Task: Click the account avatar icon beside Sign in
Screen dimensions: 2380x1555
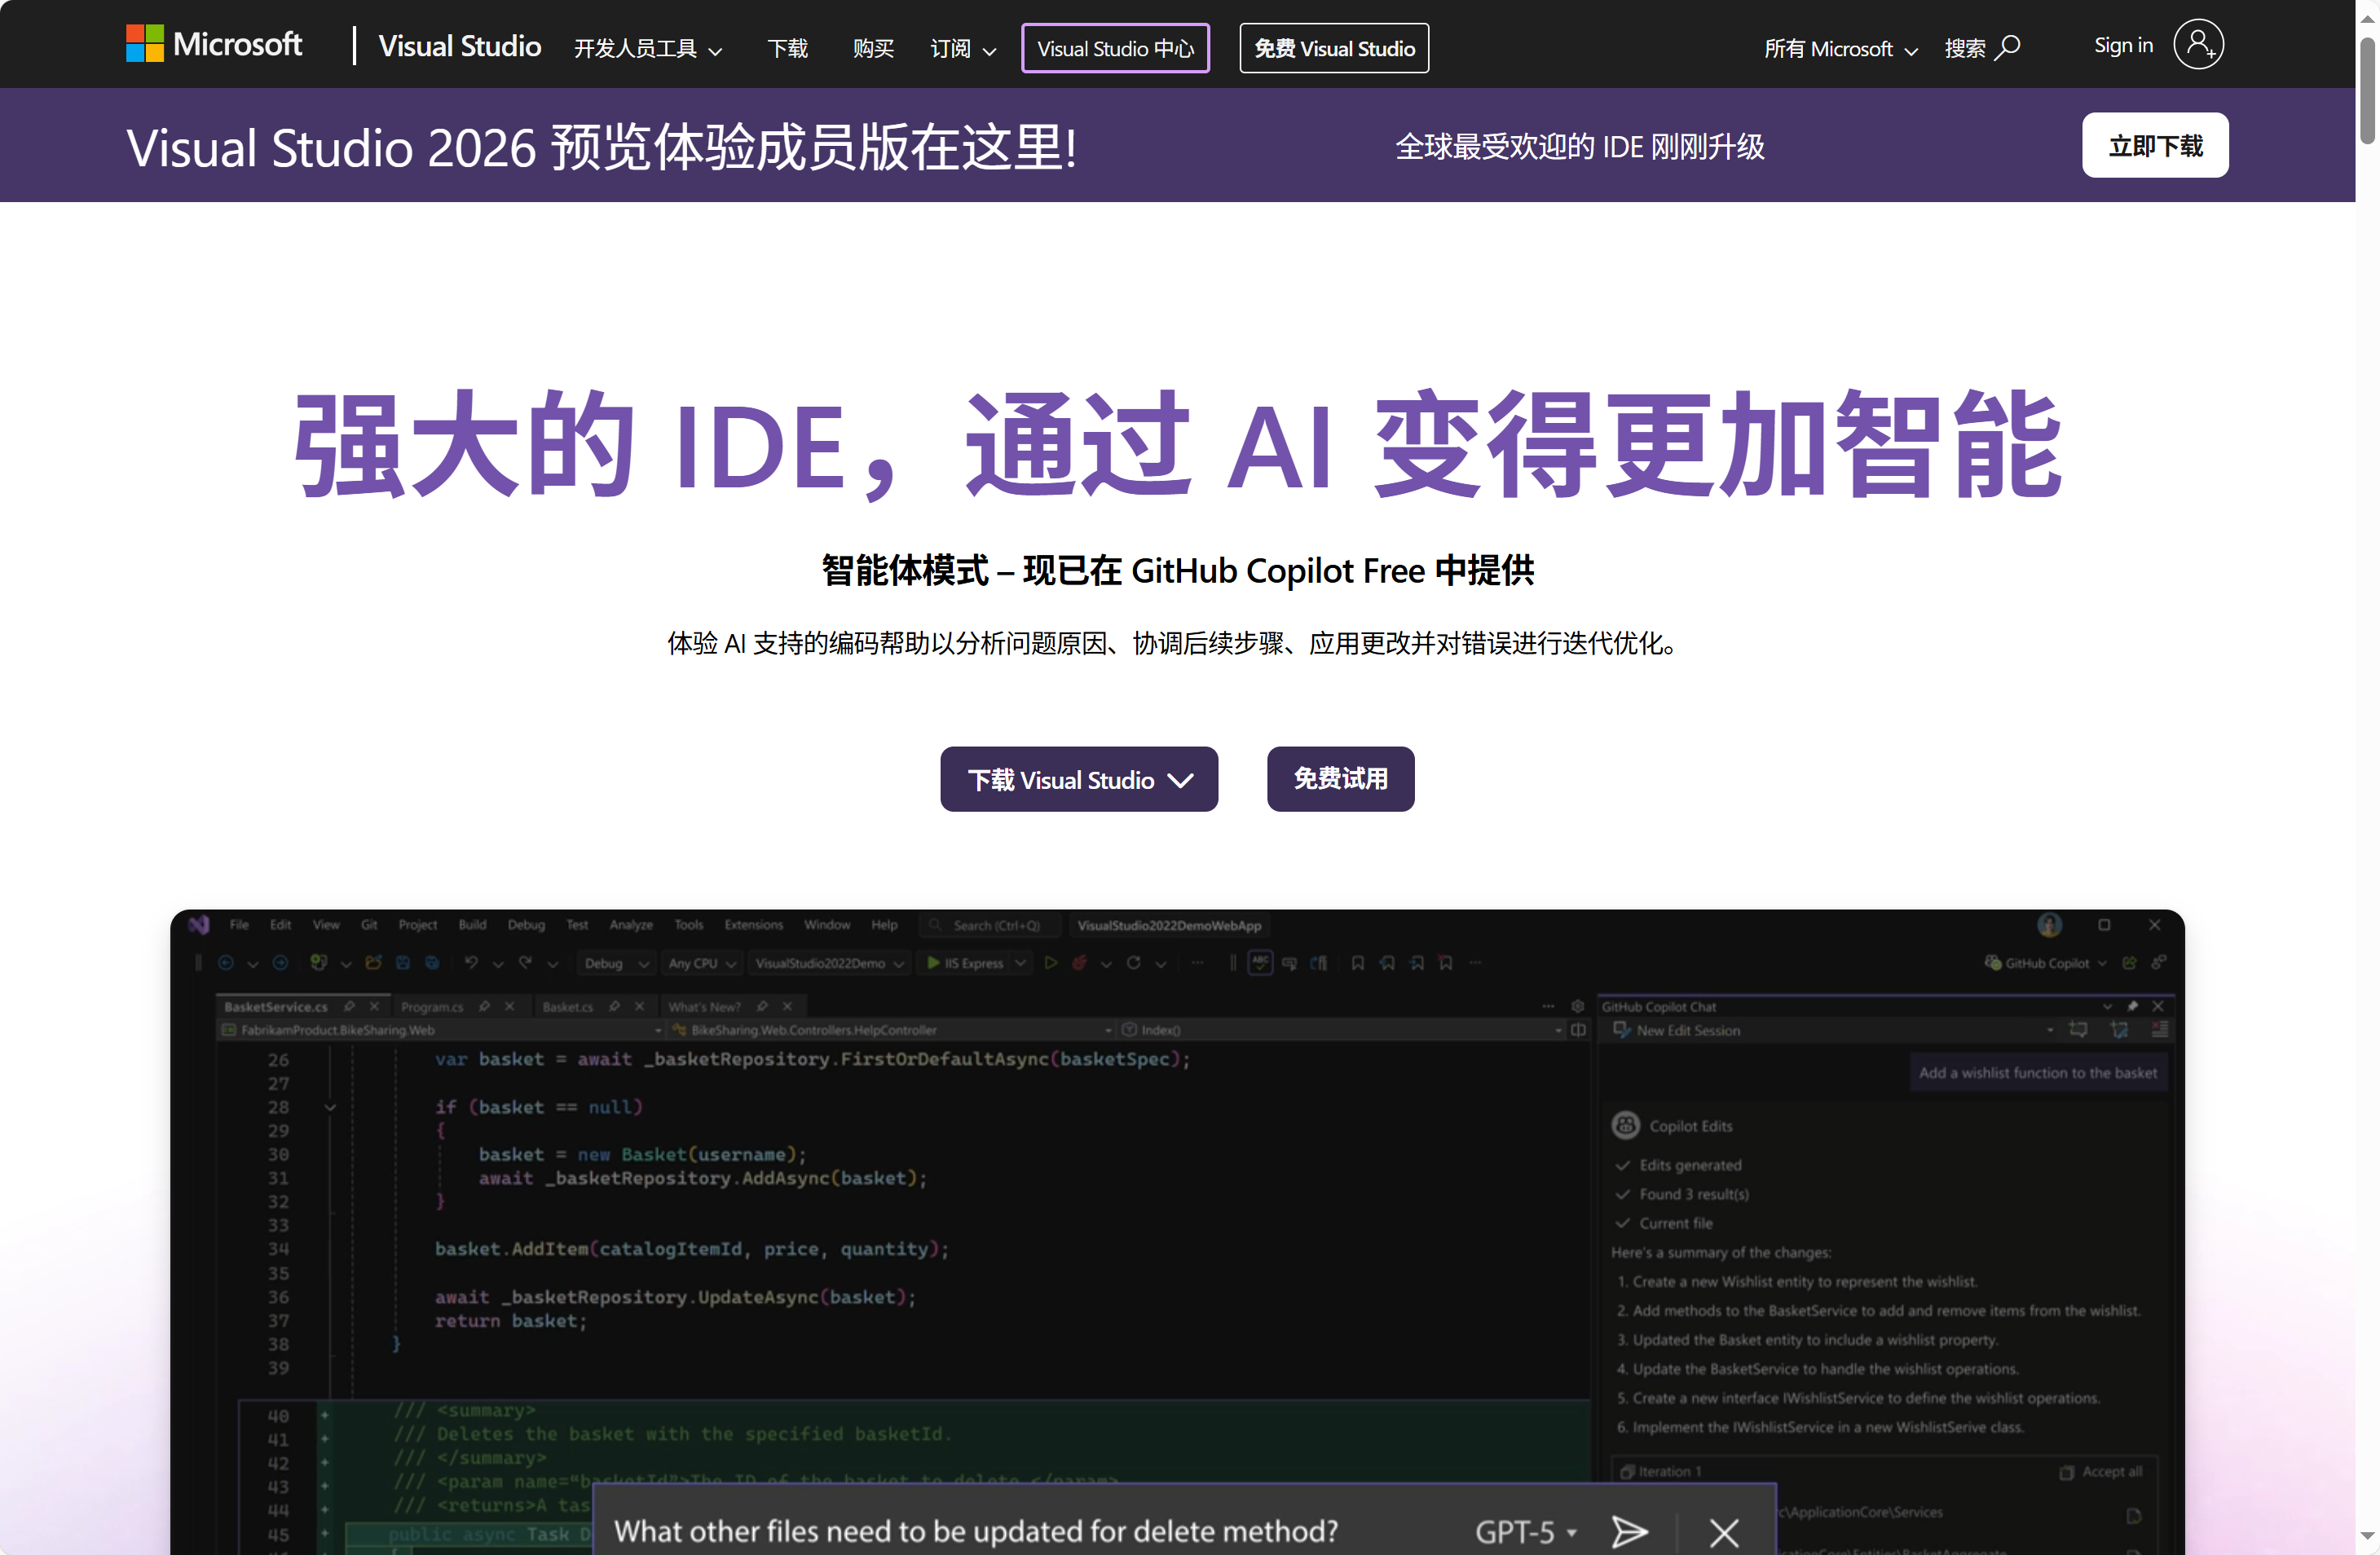Action: pos(2198,45)
